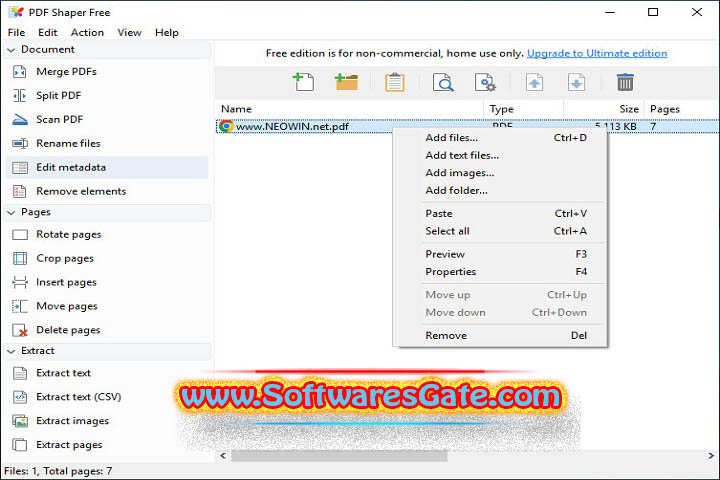Image resolution: width=720 pixels, height=480 pixels.
Task: Choose Select all in context menu
Action: pyautogui.click(x=500, y=231)
